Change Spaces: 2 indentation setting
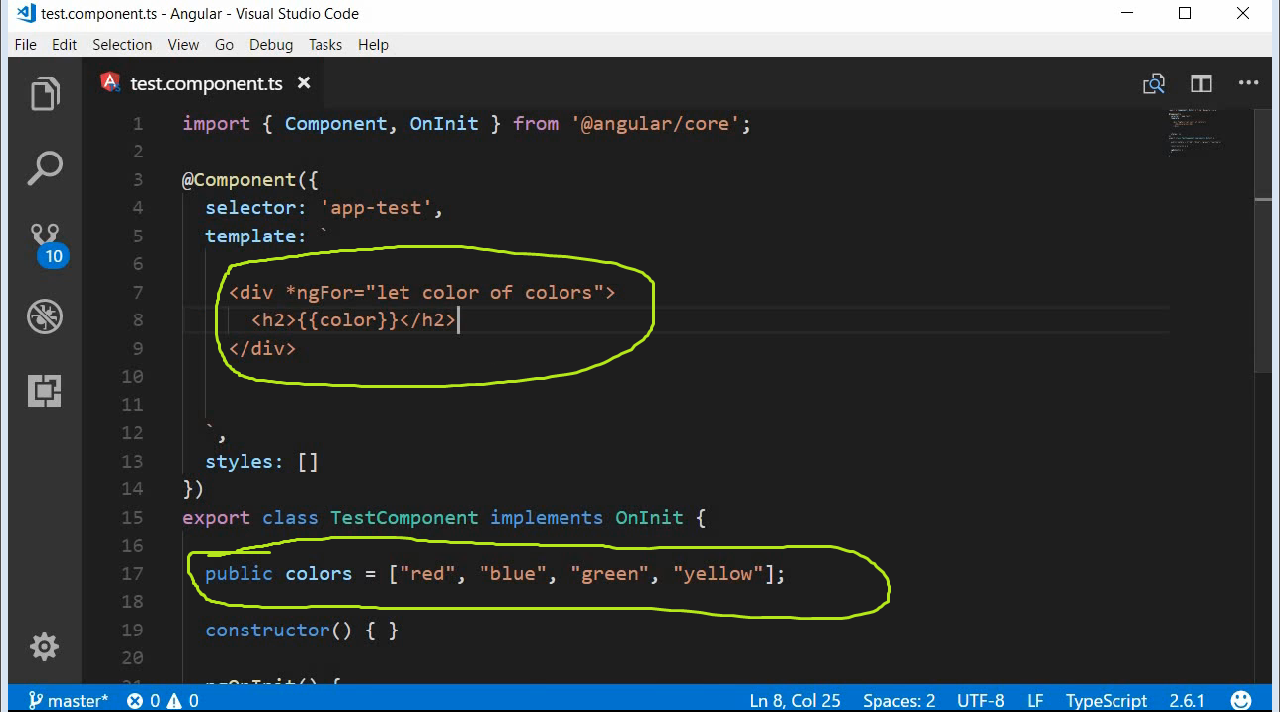Screen dimensions: 1280x712 [898, 700]
